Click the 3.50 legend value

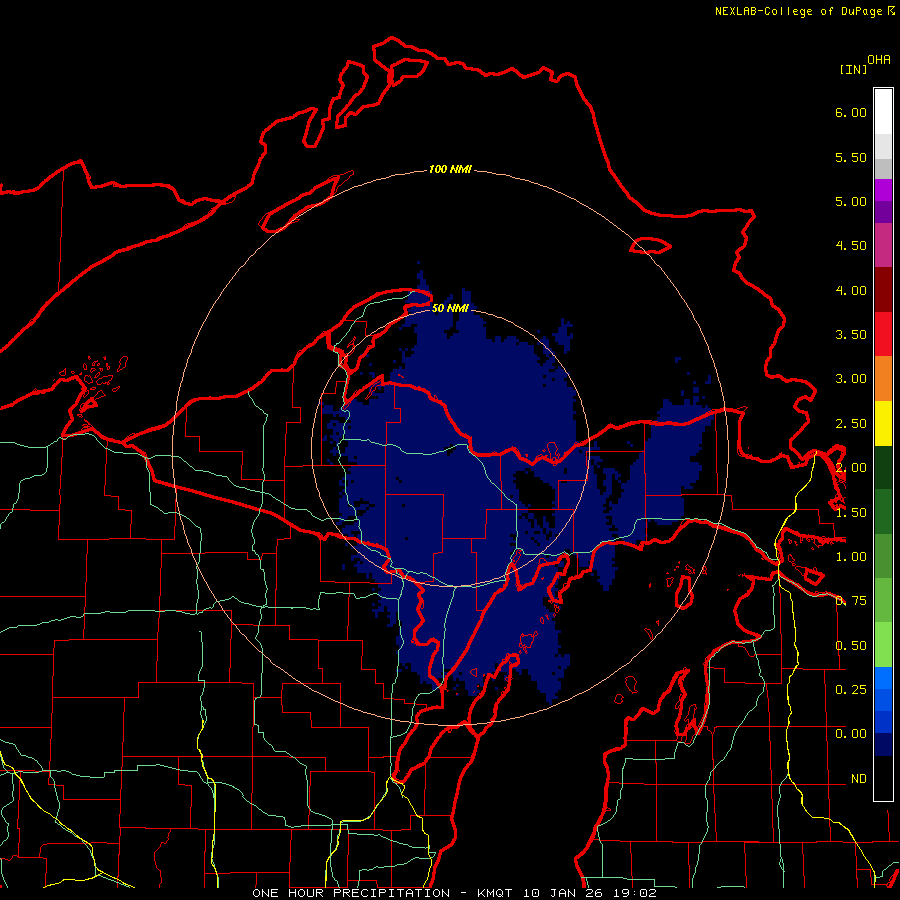(851, 335)
